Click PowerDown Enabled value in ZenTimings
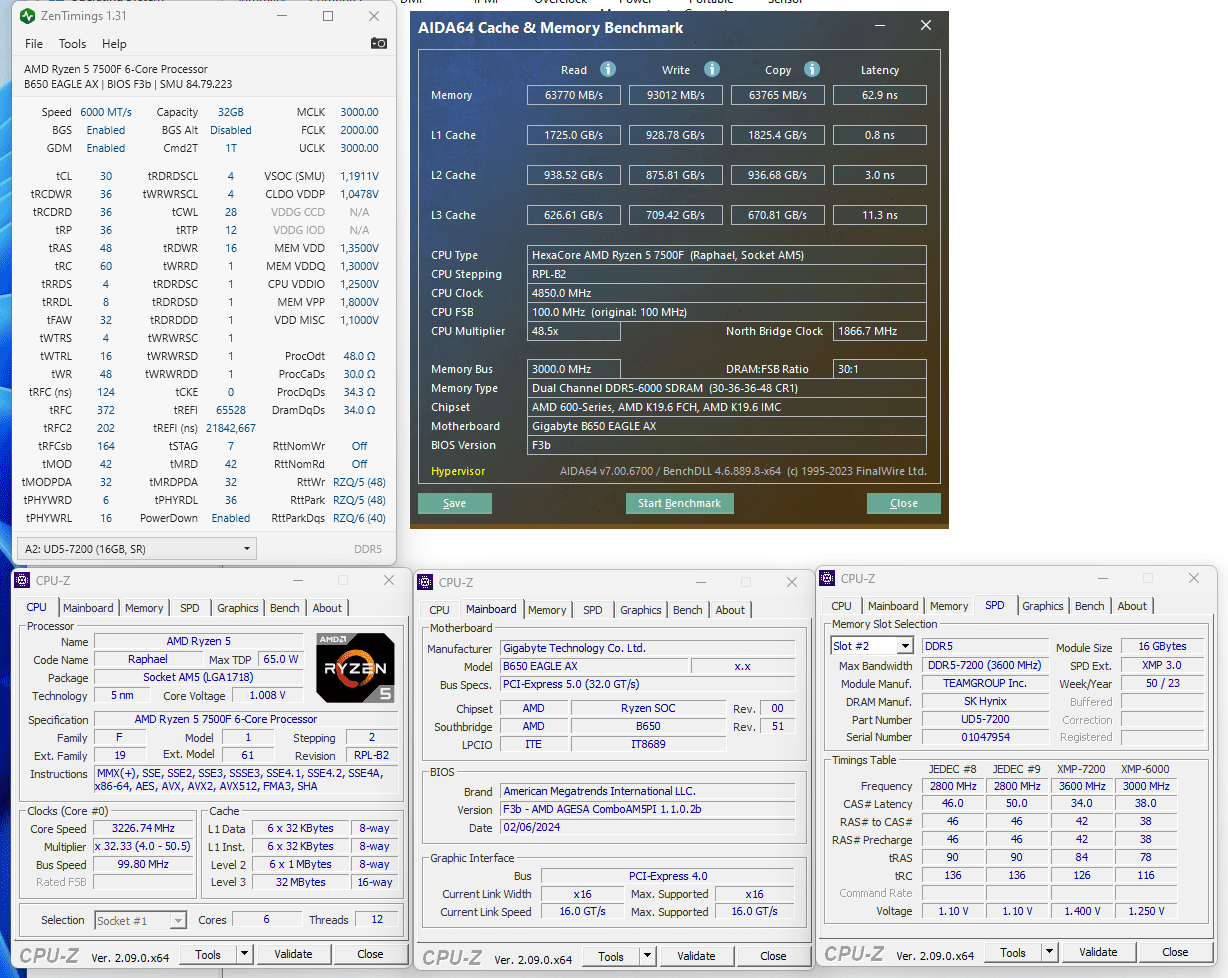 coord(231,518)
